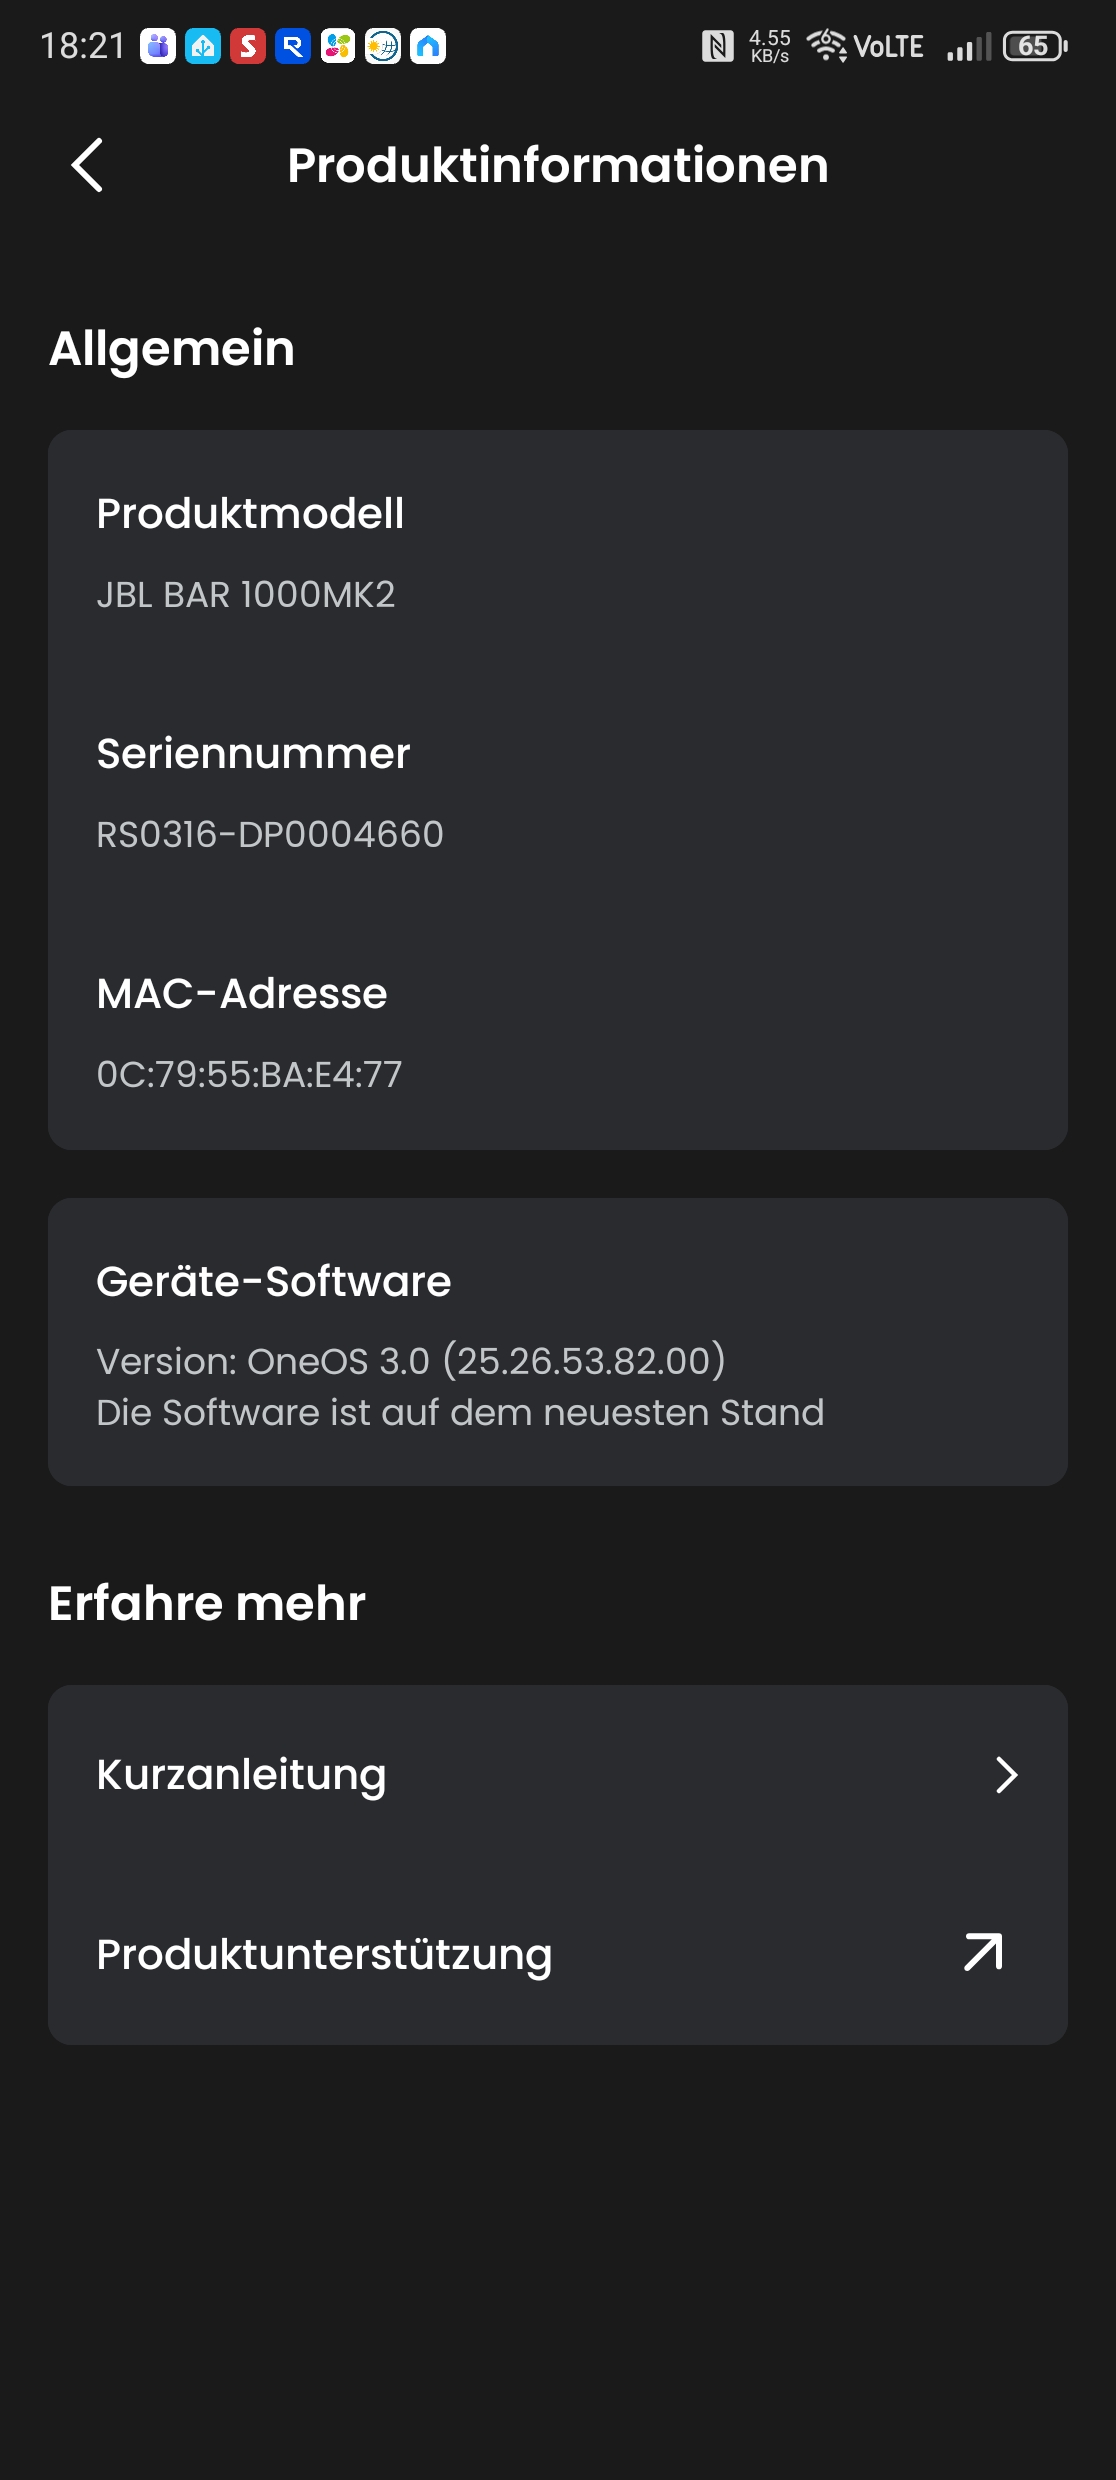Viewport: 1116px width, 2480px height.
Task: Tap the Produktinformationen page title
Action: click(x=558, y=165)
